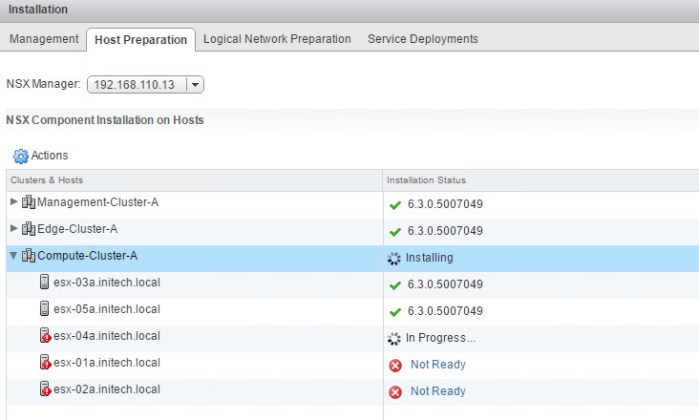The height and width of the screenshot is (420, 699).
Task: Open the Logical Network Preparation tab
Action: pos(277,39)
